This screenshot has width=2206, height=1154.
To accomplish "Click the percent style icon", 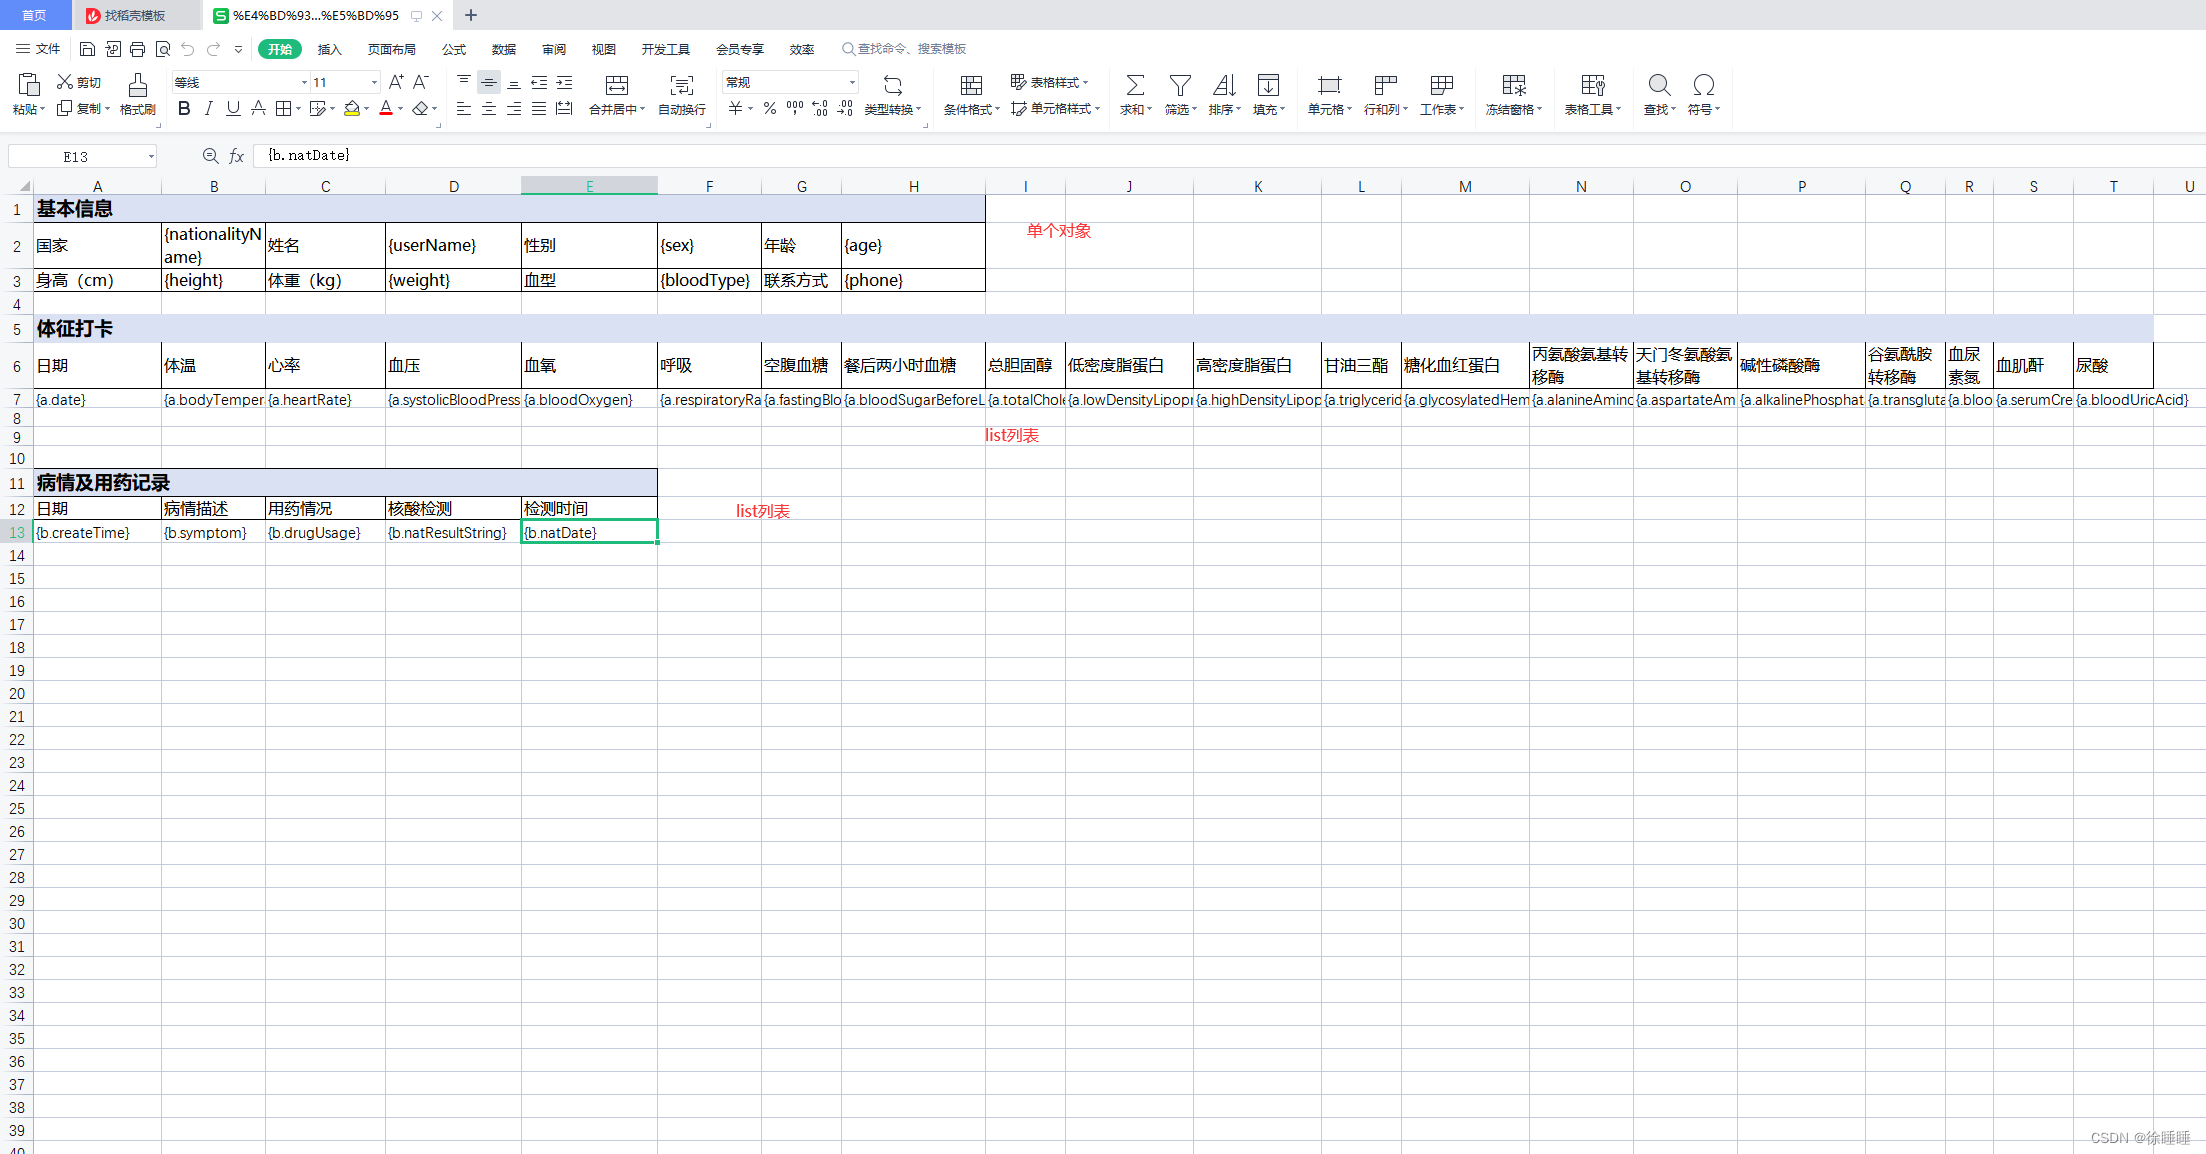I will click(770, 108).
